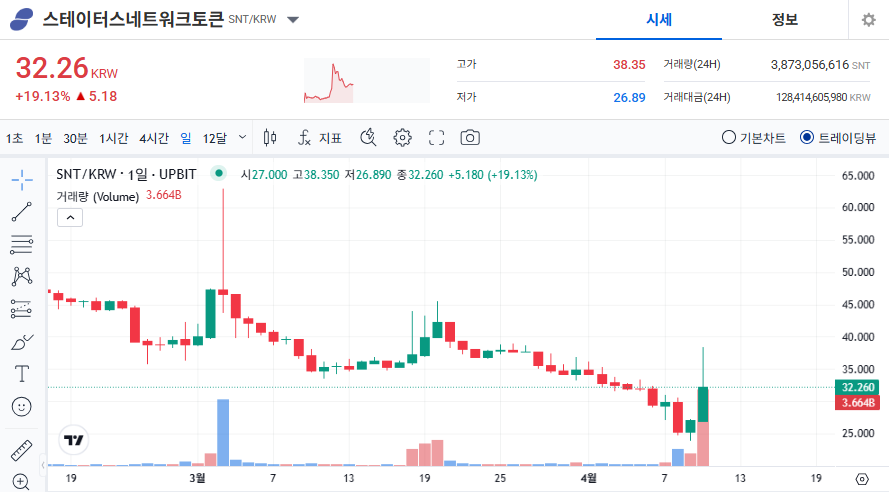The height and width of the screenshot is (492, 889).
Task: Collapse the indicator legend chevron
Action: pyautogui.click(x=70, y=218)
